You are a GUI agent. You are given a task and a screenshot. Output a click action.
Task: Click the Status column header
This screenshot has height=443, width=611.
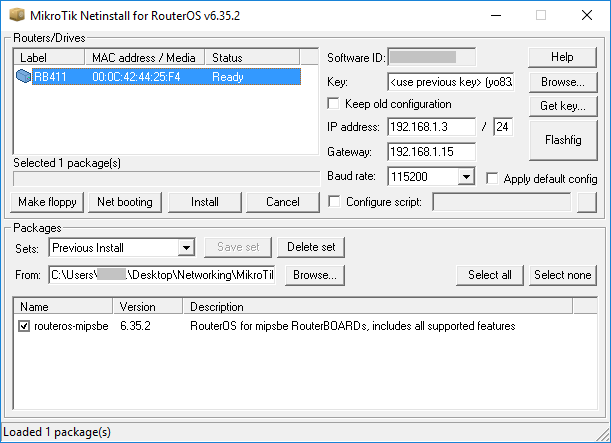(253, 57)
